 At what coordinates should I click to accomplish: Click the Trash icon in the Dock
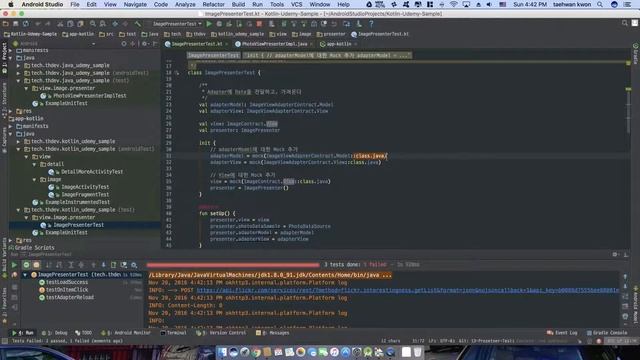coord(418,352)
